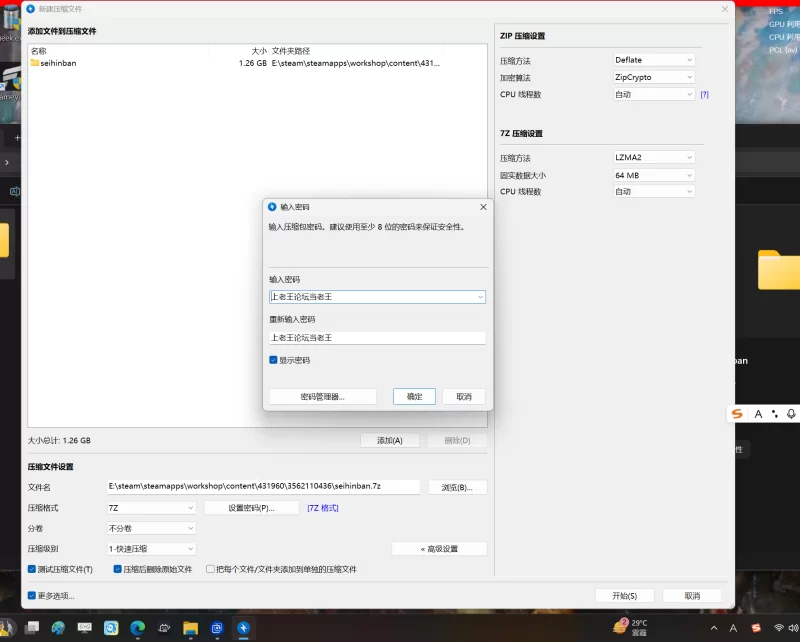Open 压缩级别 1-快速压缩 dropdown
This screenshot has width=800, height=642.
(x=151, y=549)
